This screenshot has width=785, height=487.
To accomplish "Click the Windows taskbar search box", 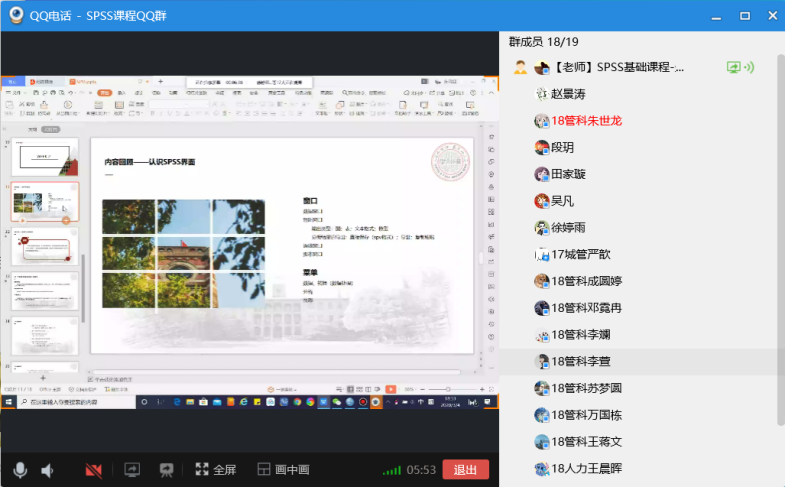I will coord(76,401).
